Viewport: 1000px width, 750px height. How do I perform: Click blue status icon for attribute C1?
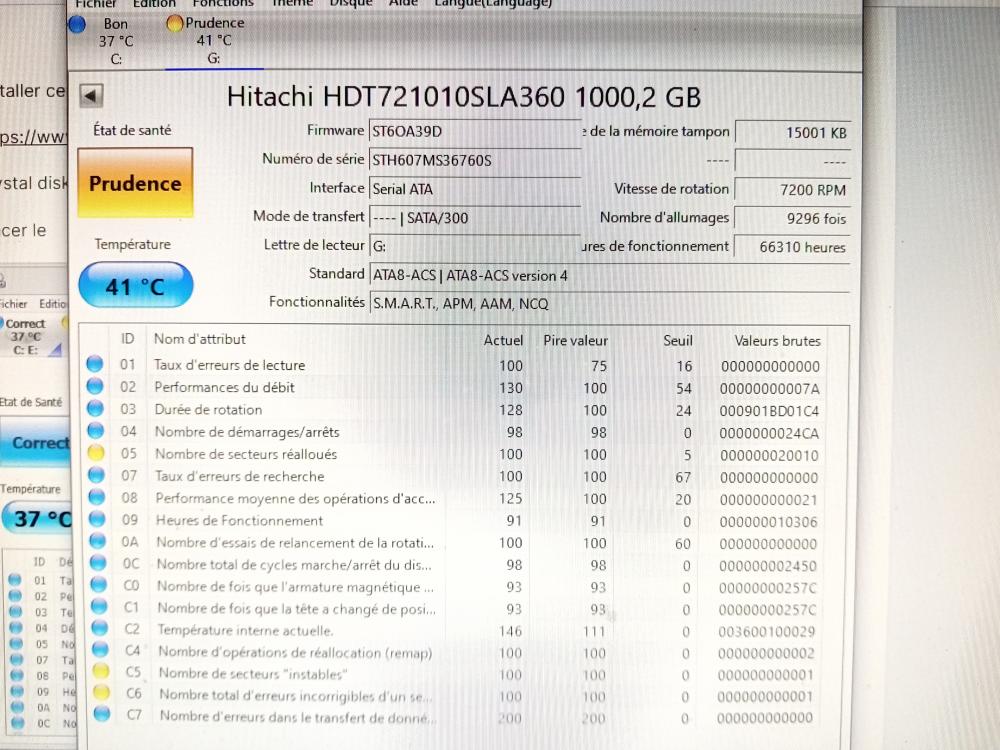(x=99, y=607)
